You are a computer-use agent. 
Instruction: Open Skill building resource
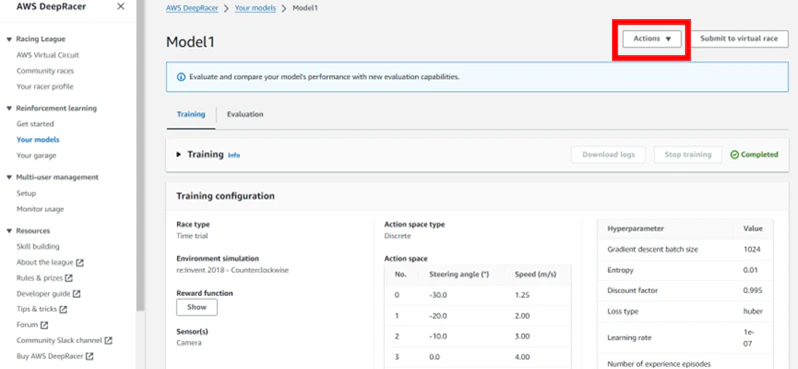pyautogui.click(x=38, y=246)
